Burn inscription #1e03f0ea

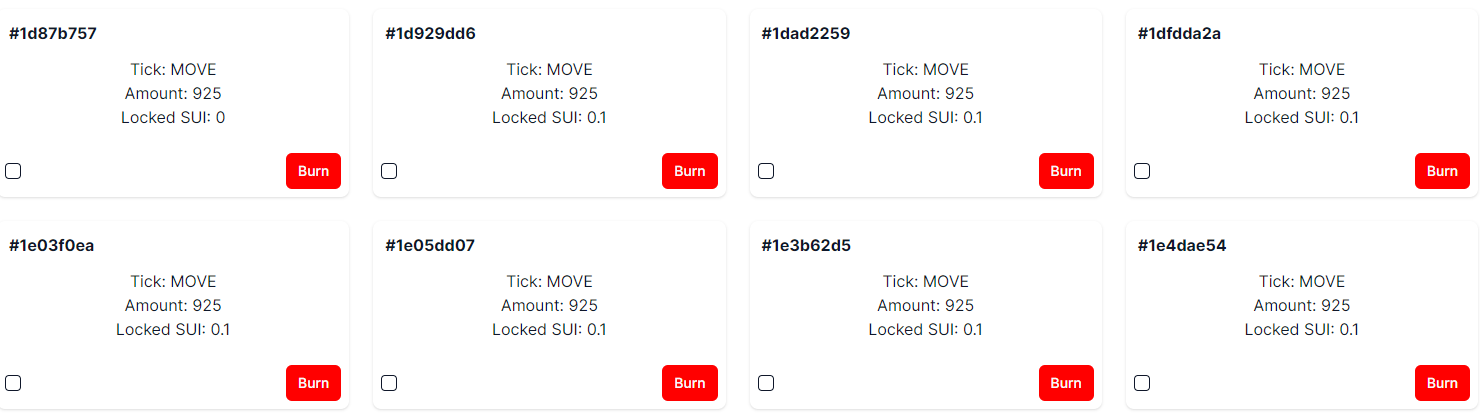pos(313,383)
